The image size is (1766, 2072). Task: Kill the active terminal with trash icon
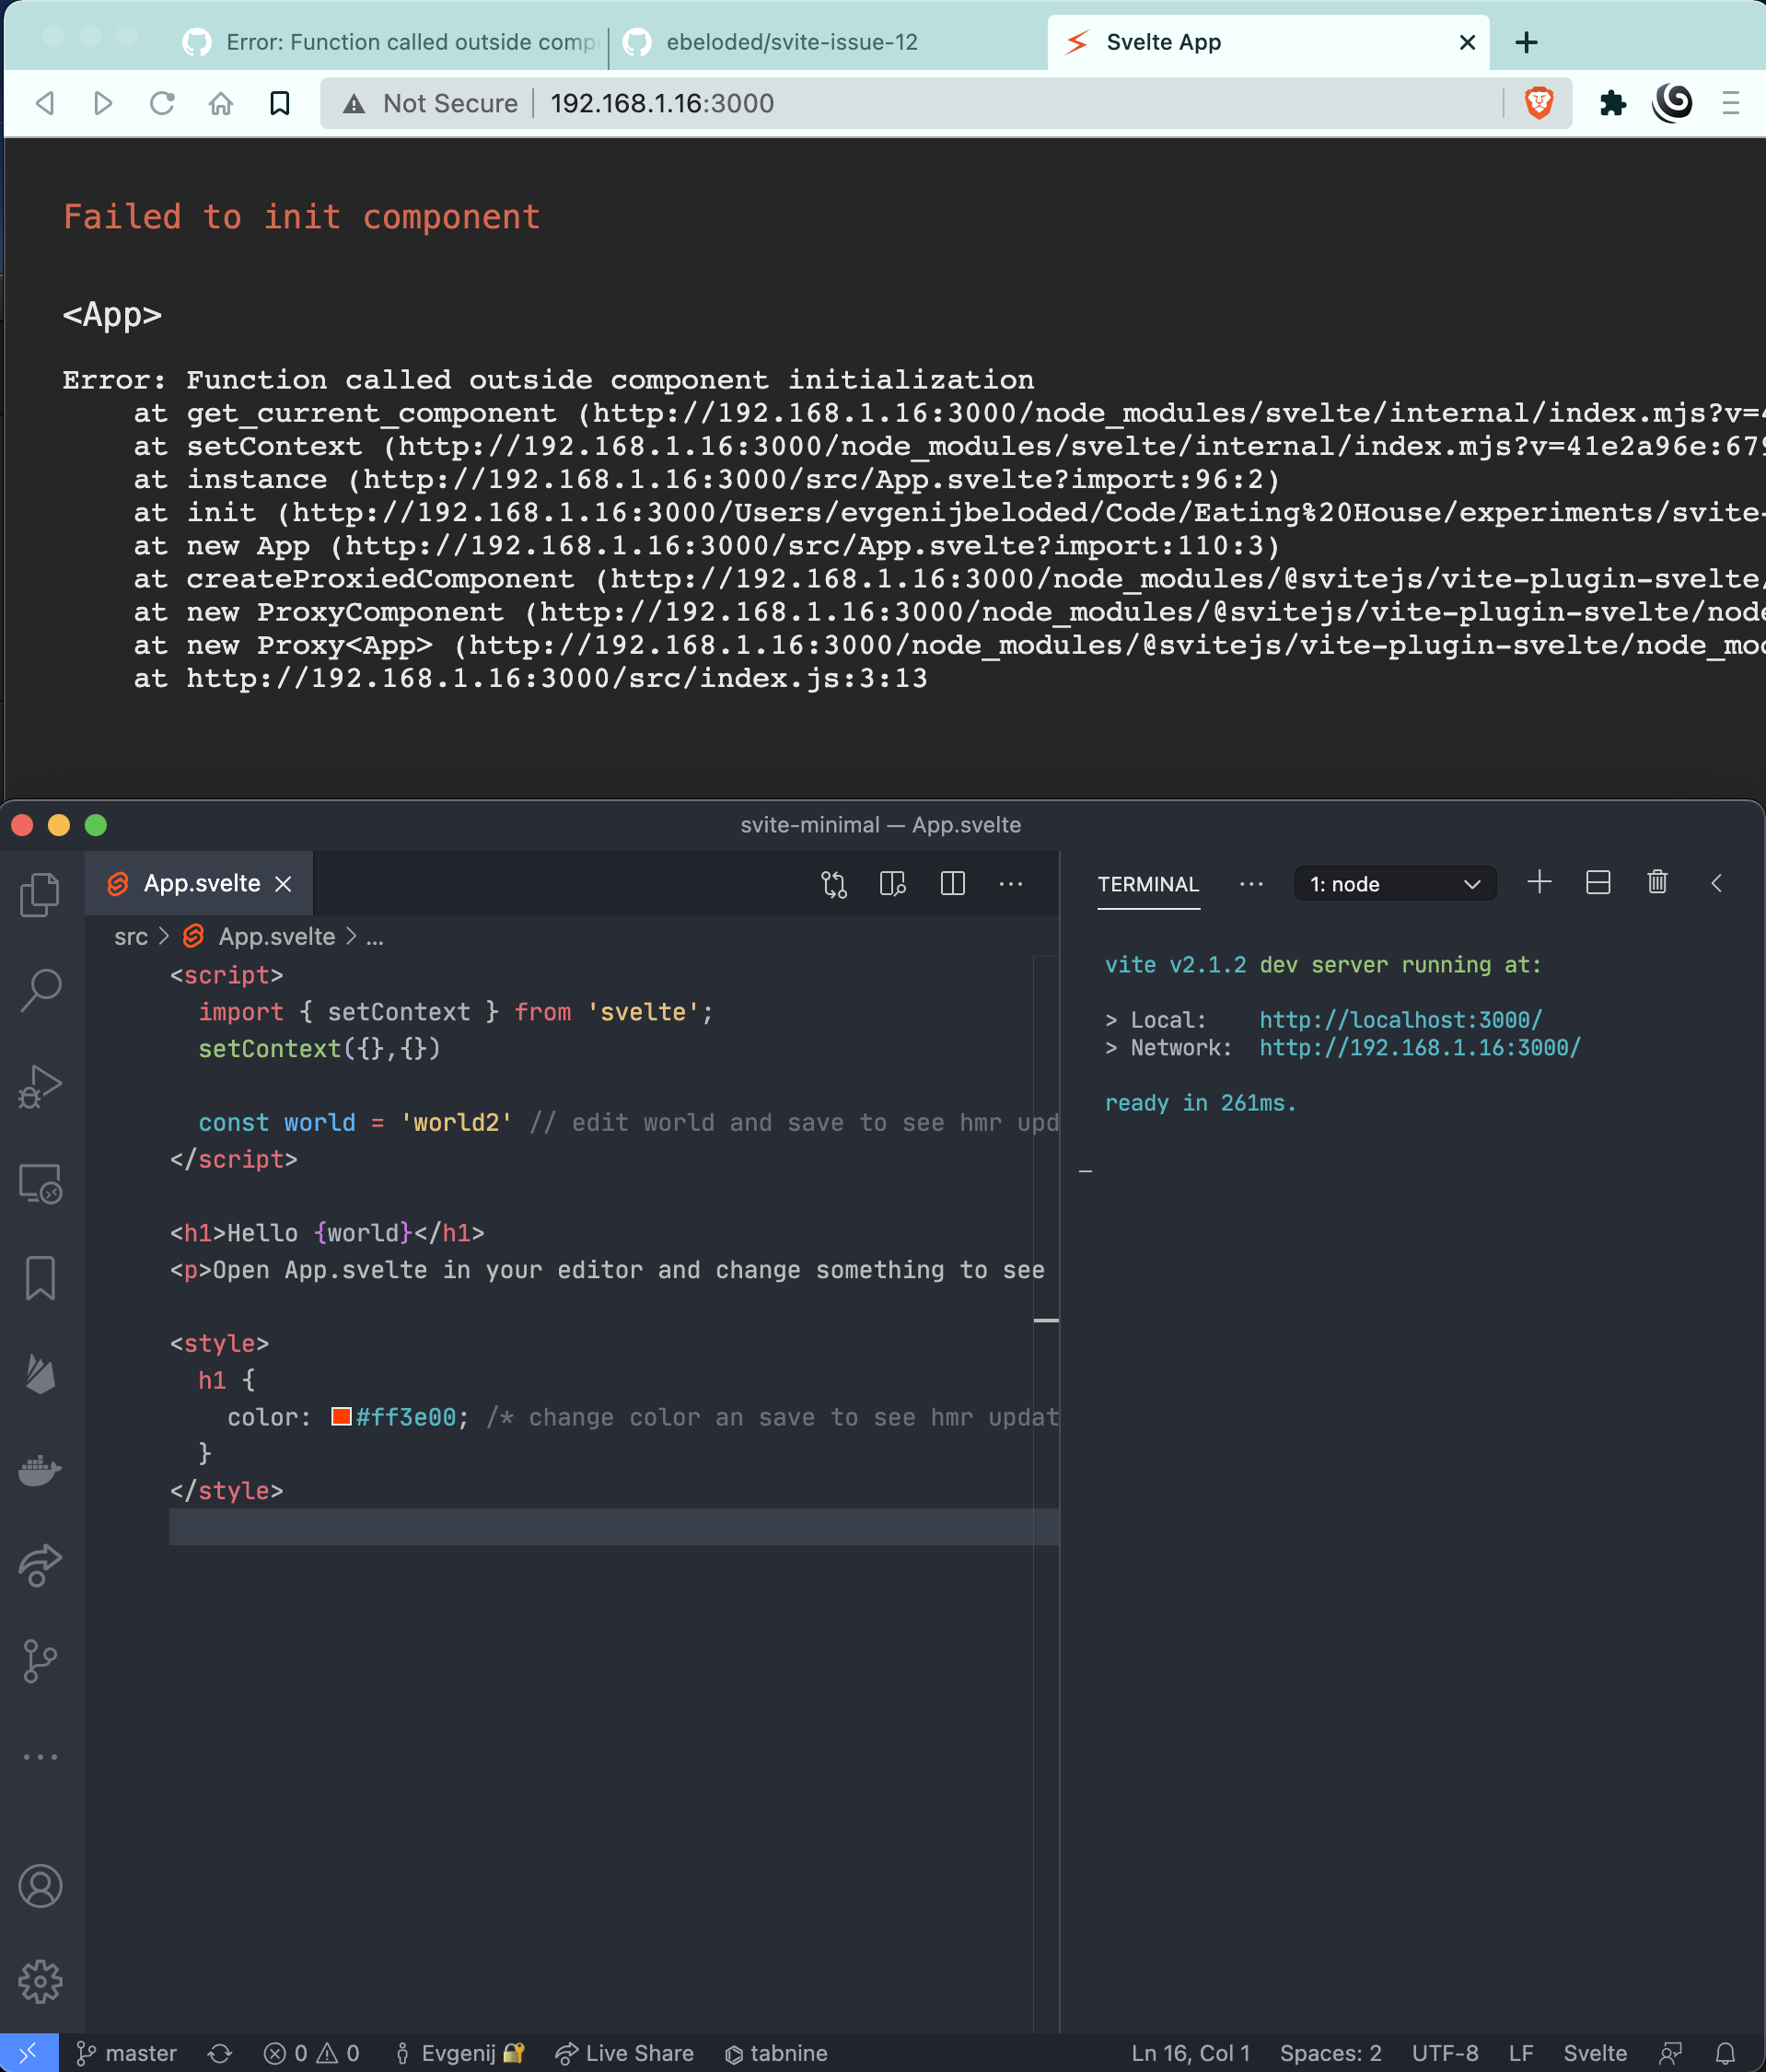click(1656, 883)
